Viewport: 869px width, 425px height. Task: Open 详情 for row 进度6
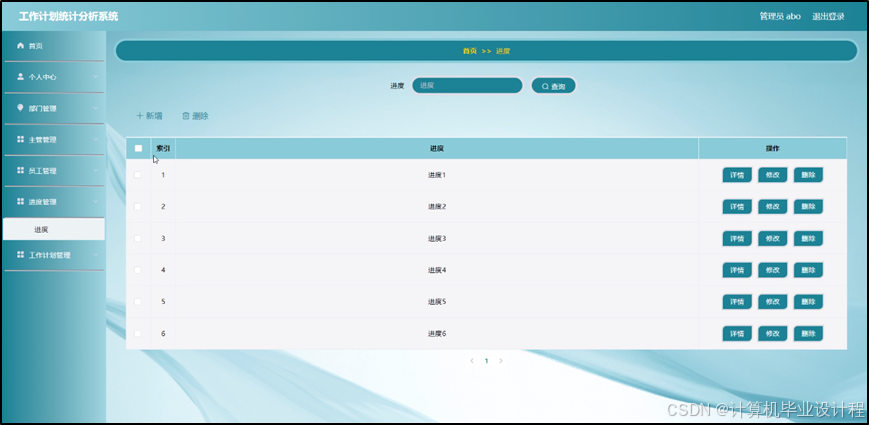click(737, 333)
